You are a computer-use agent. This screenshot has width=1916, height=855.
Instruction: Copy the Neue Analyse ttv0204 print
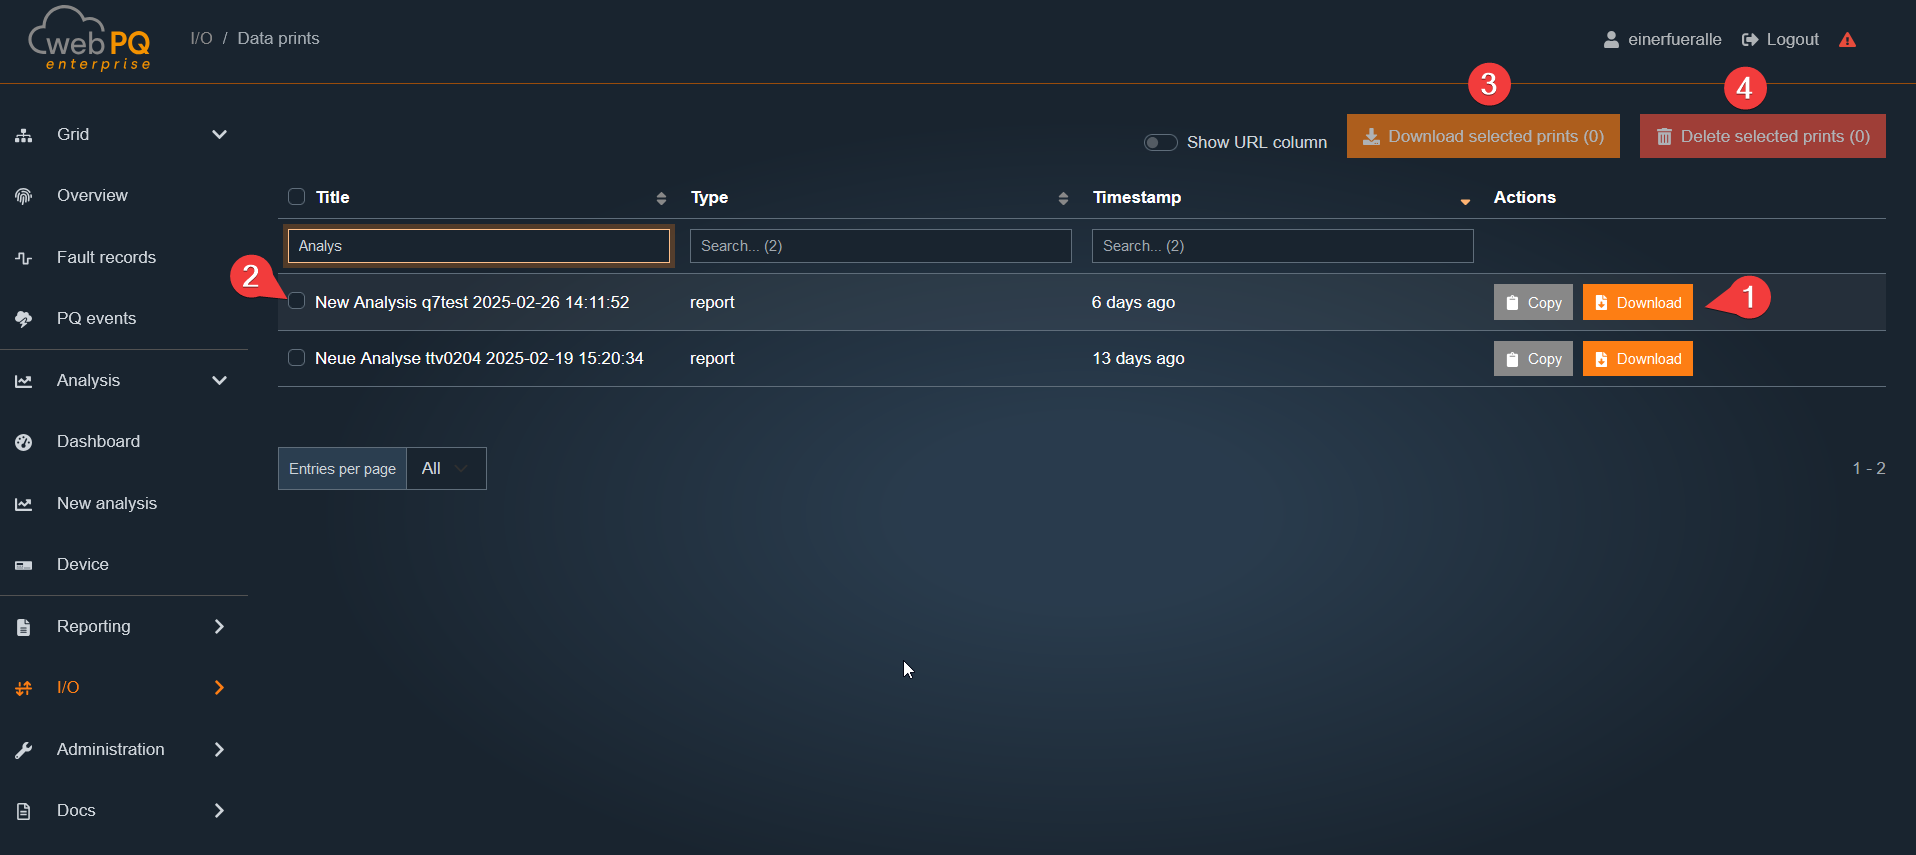point(1532,359)
